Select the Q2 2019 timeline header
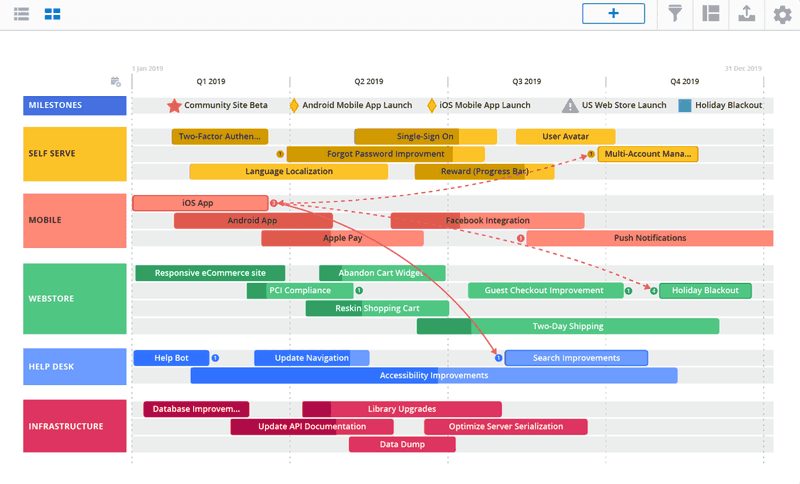800x484 pixels. 369,82
